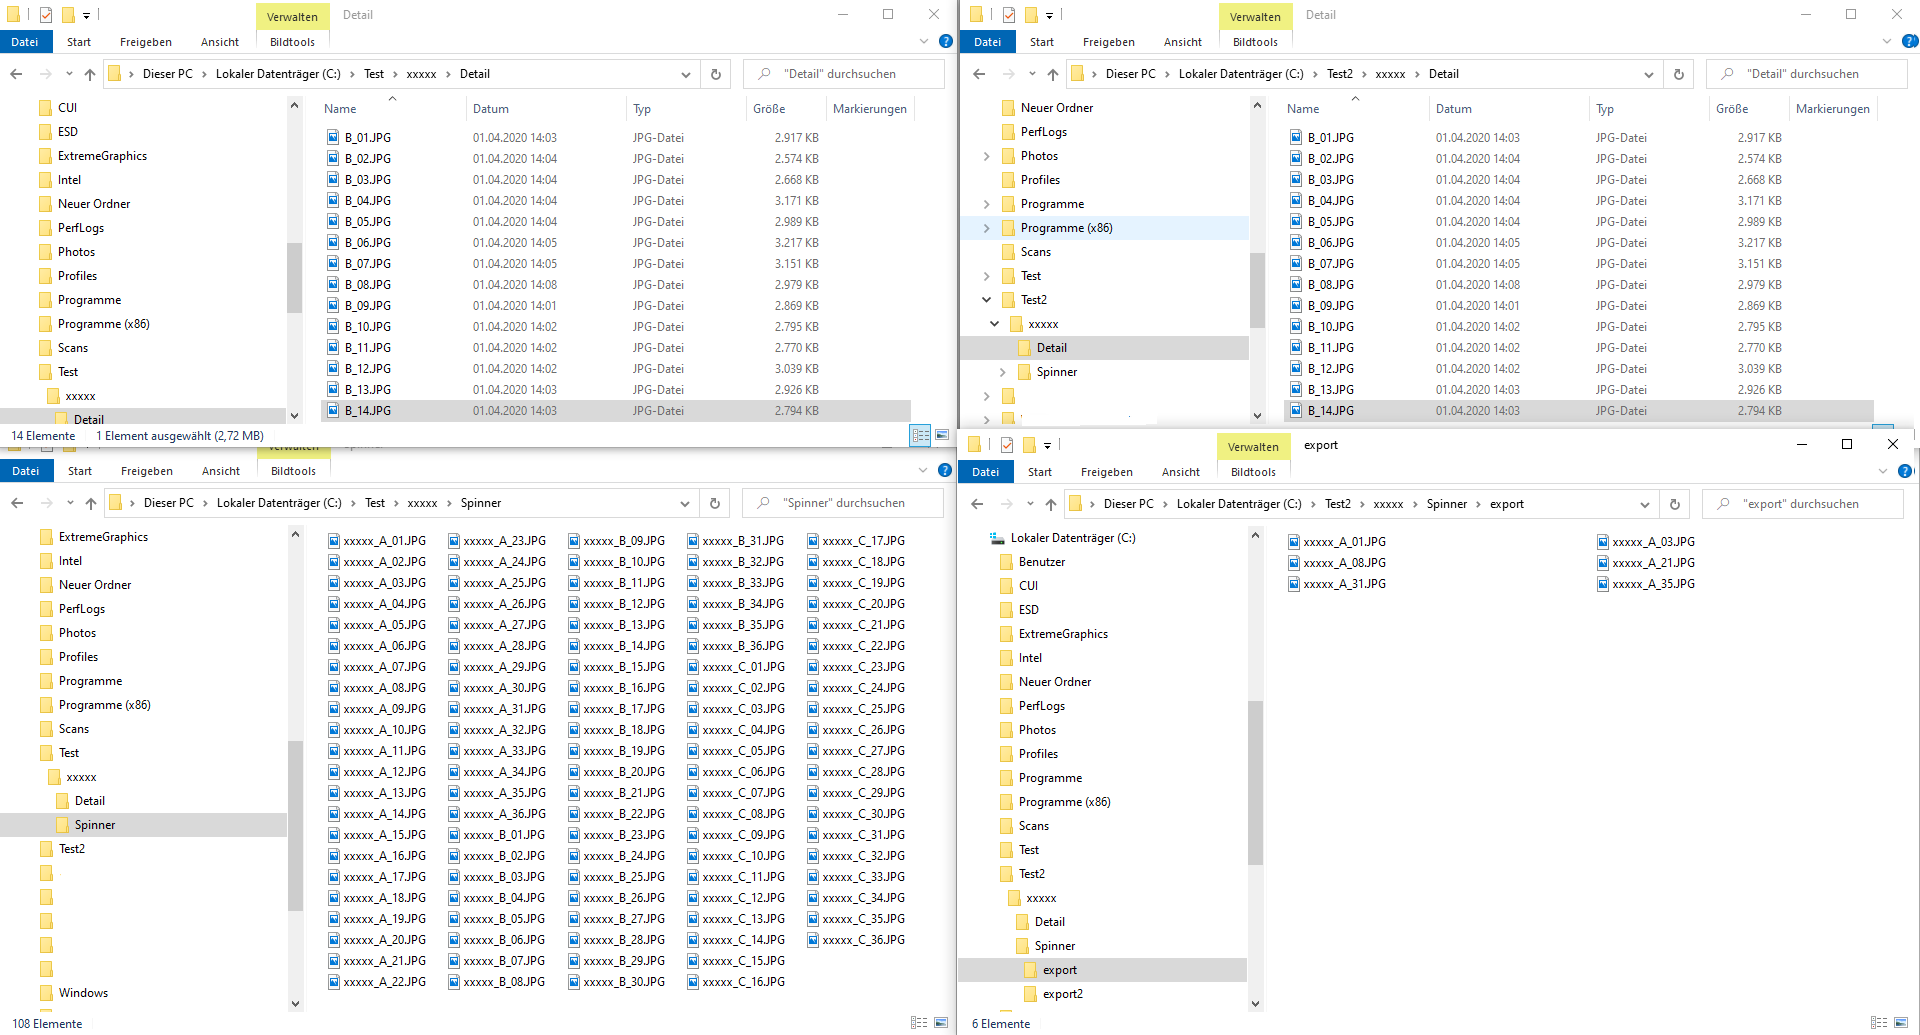The image size is (1920, 1035).
Task: Refresh the Test2 Detail window
Action: (1679, 74)
